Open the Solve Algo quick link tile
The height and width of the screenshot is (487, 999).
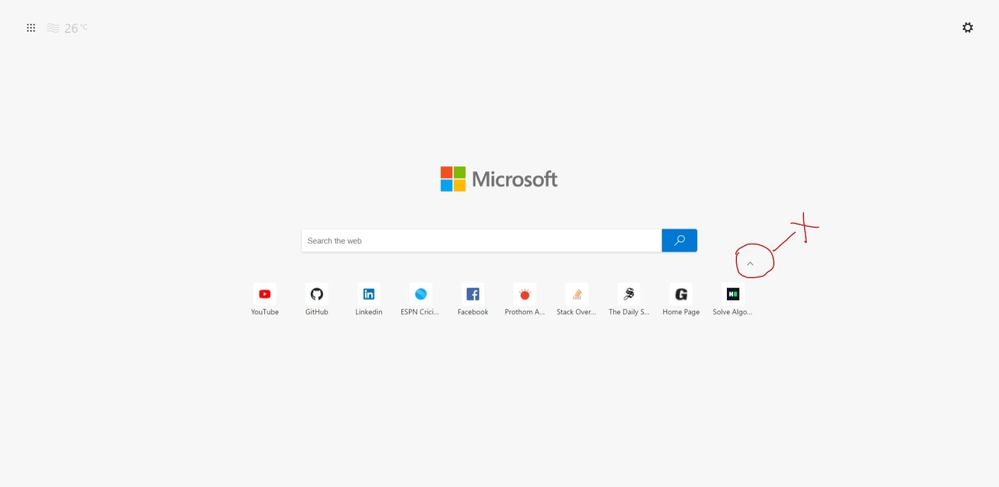pyautogui.click(x=733, y=300)
